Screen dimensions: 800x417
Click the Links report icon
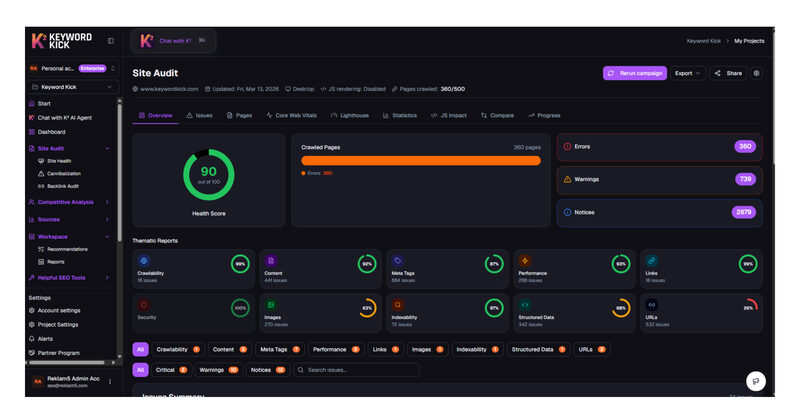point(652,261)
